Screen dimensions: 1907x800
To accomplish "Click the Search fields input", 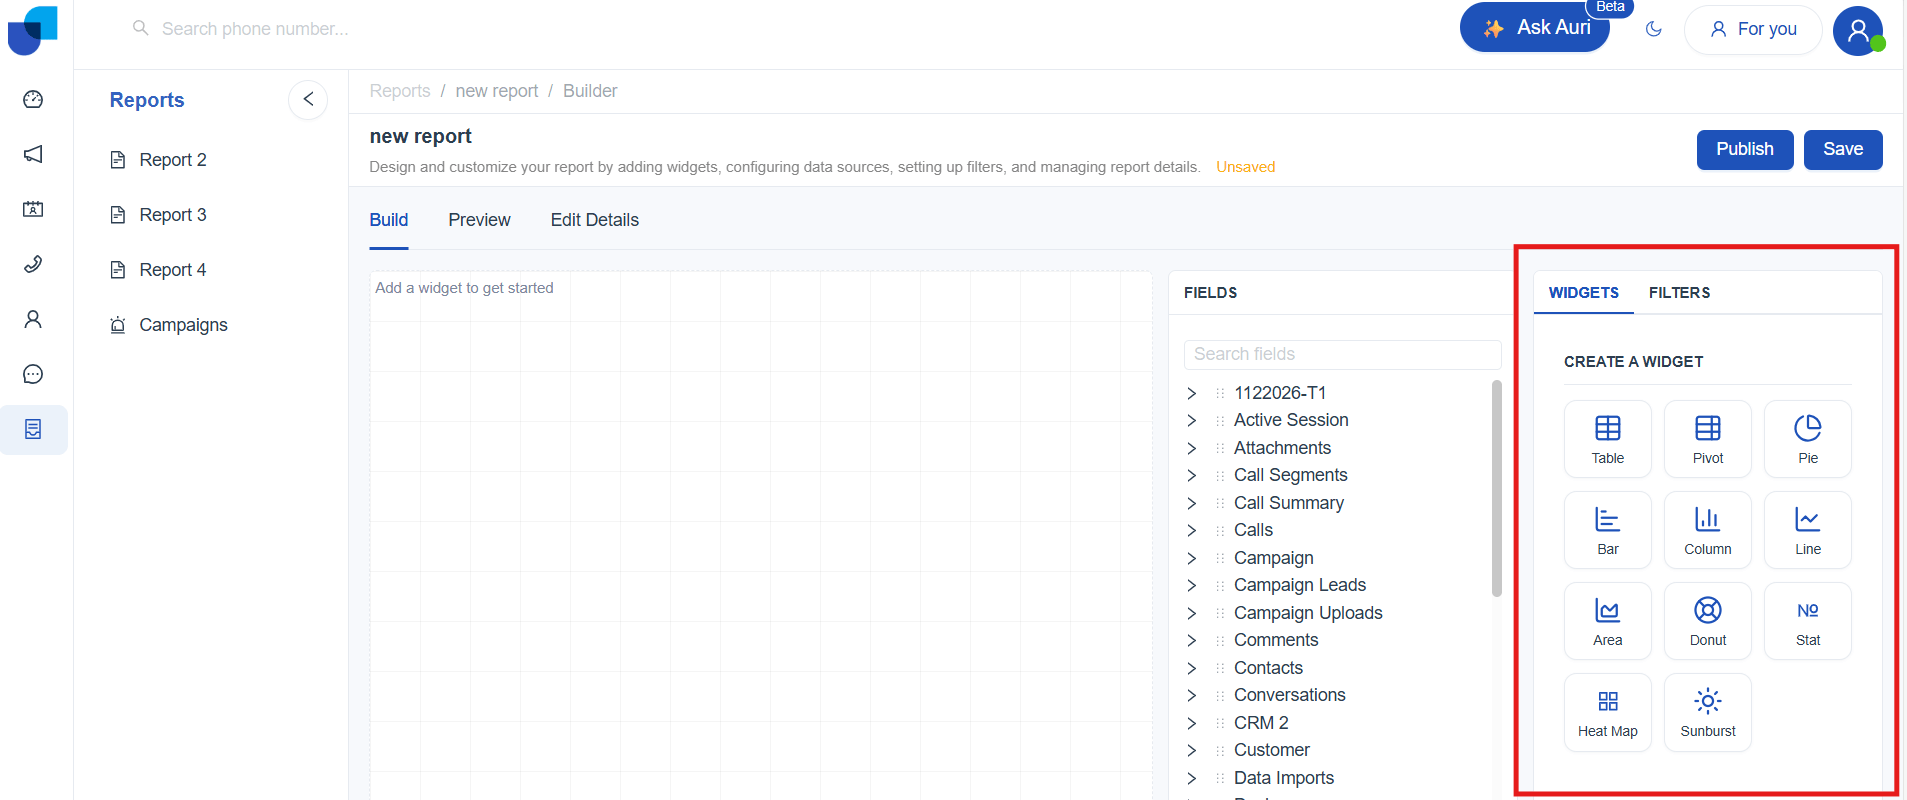I will (x=1342, y=354).
